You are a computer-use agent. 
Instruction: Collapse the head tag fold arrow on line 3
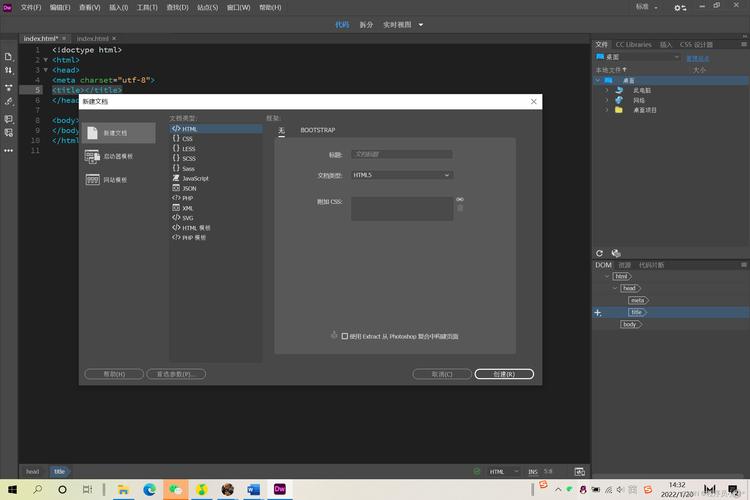(46, 70)
